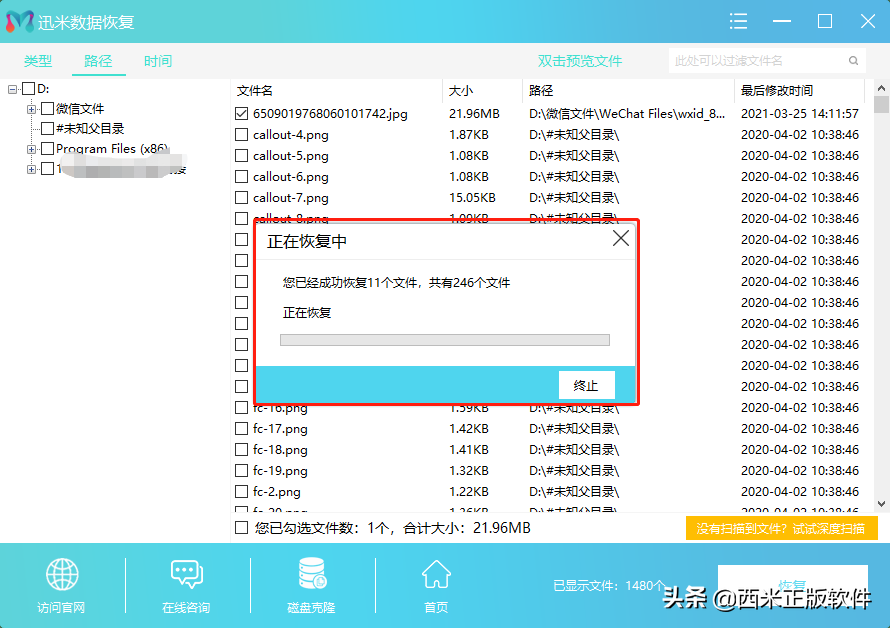The height and width of the screenshot is (628, 890).
Task: Collapse the D: drive tree node
Action: coord(12,89)
